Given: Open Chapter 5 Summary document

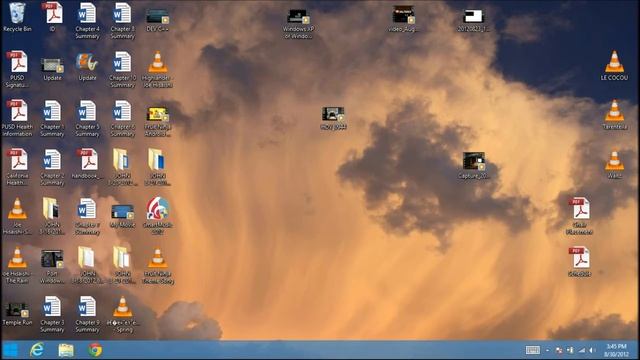Looking at the screenshot, I should click(87, 118).
